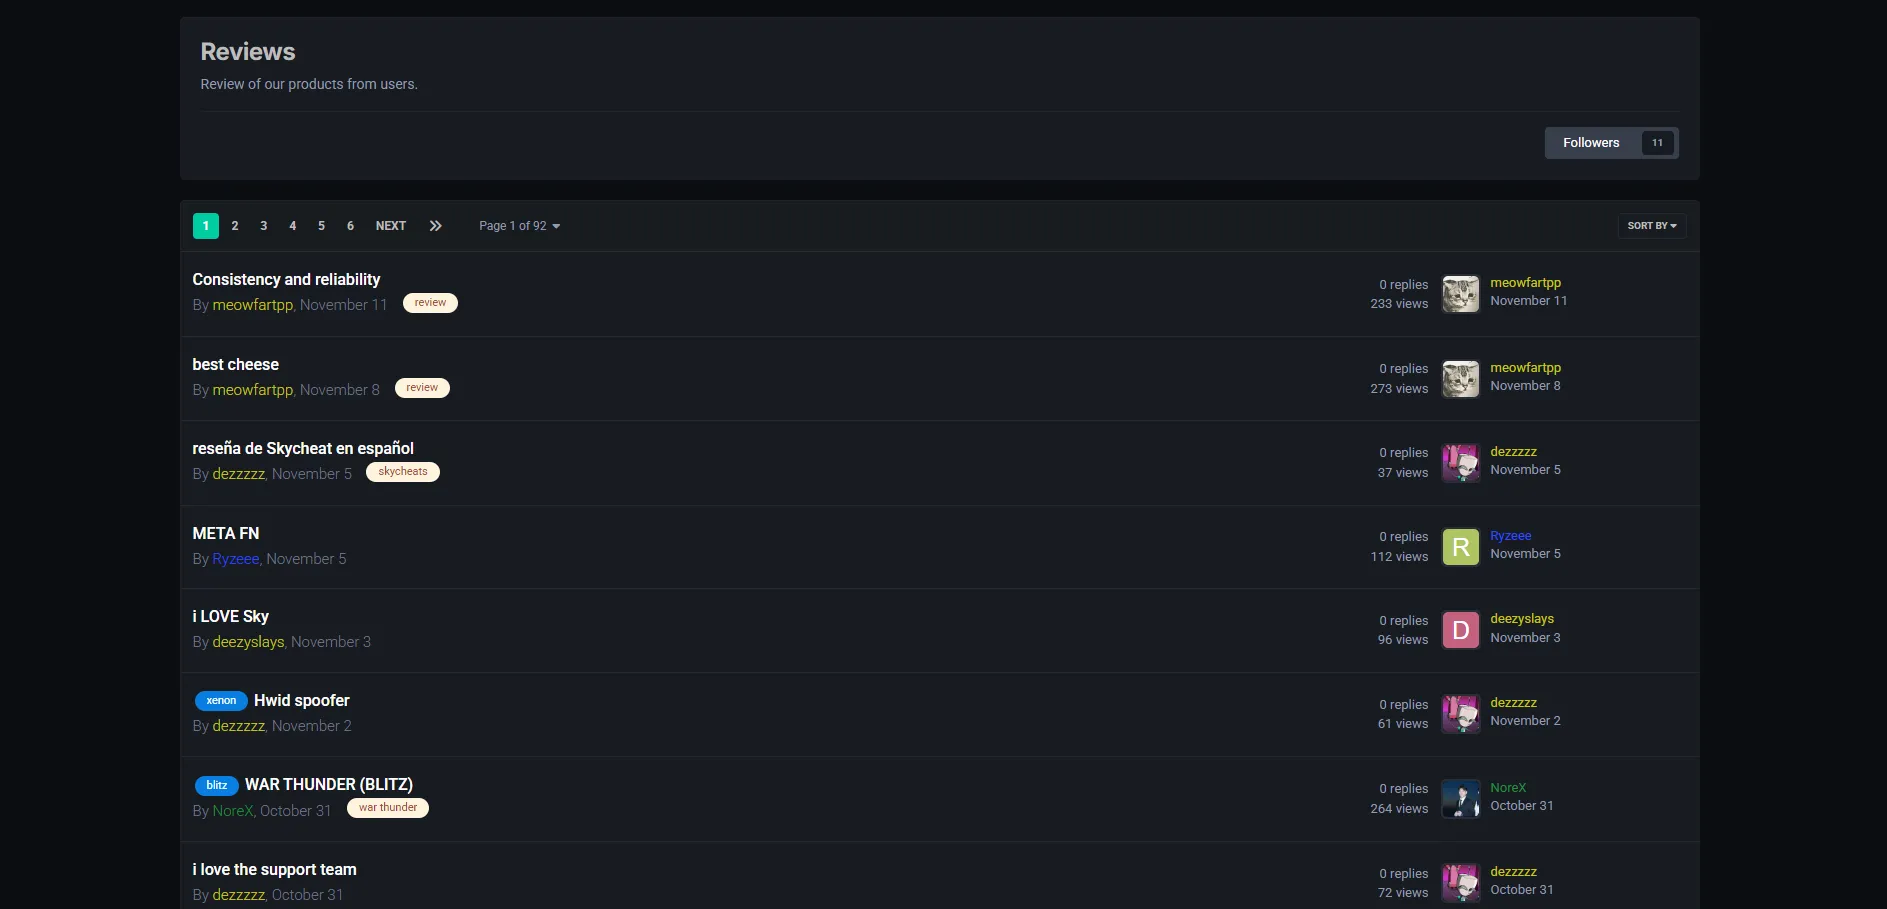Click the double-chevron last page icon
Screen dimensions: 1887x909
(x=435, y=226)
